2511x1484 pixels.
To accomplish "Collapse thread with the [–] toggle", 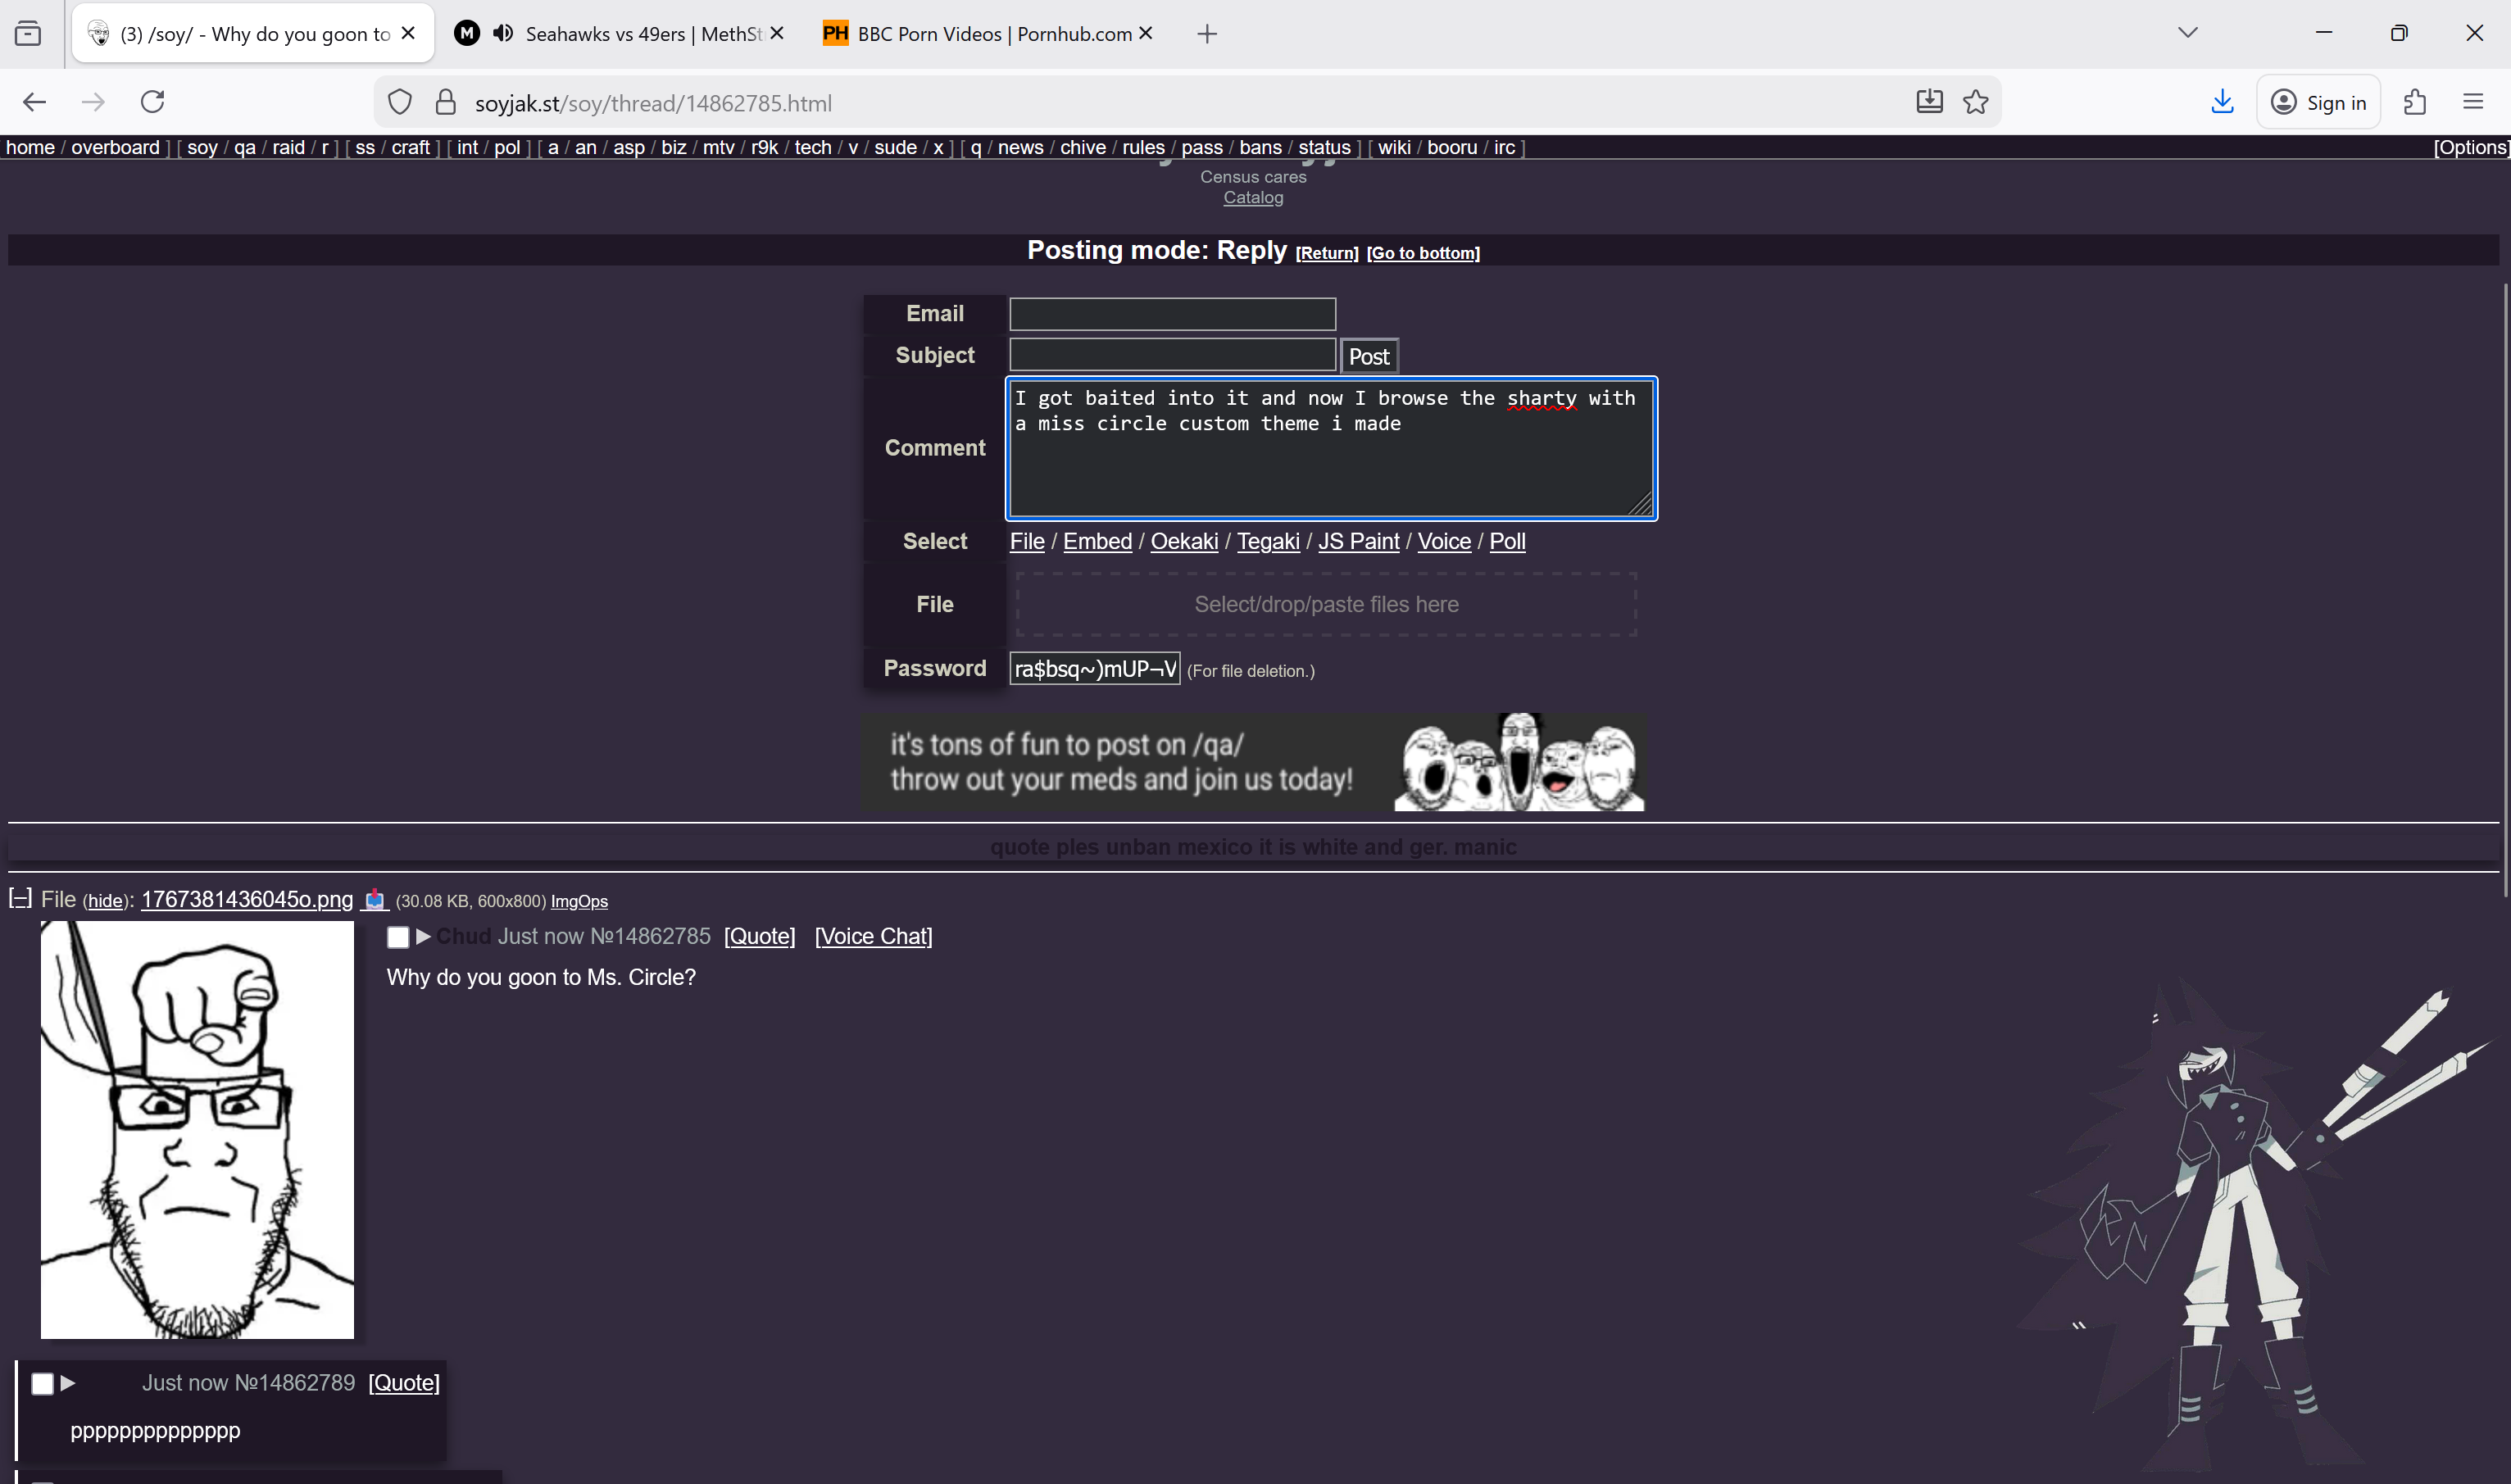I will (x=20, y=898).
